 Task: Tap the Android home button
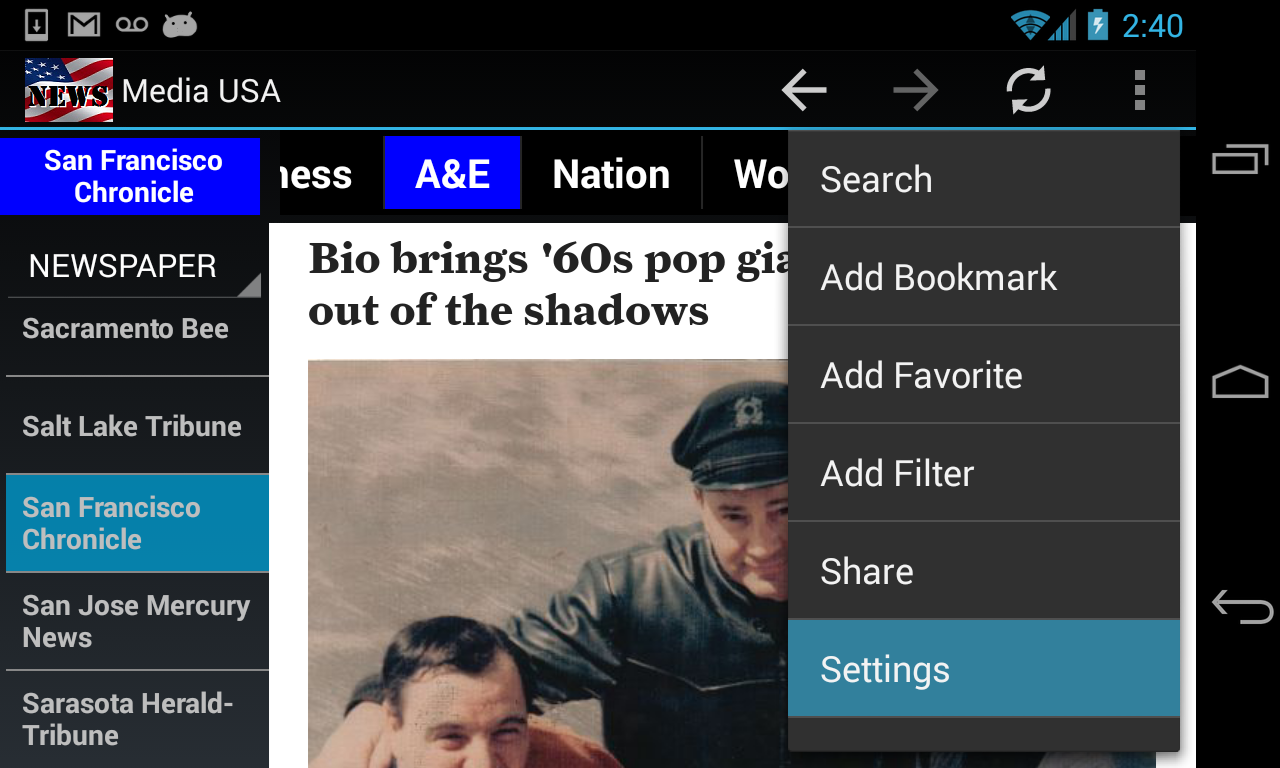(x=1240, y=383)
